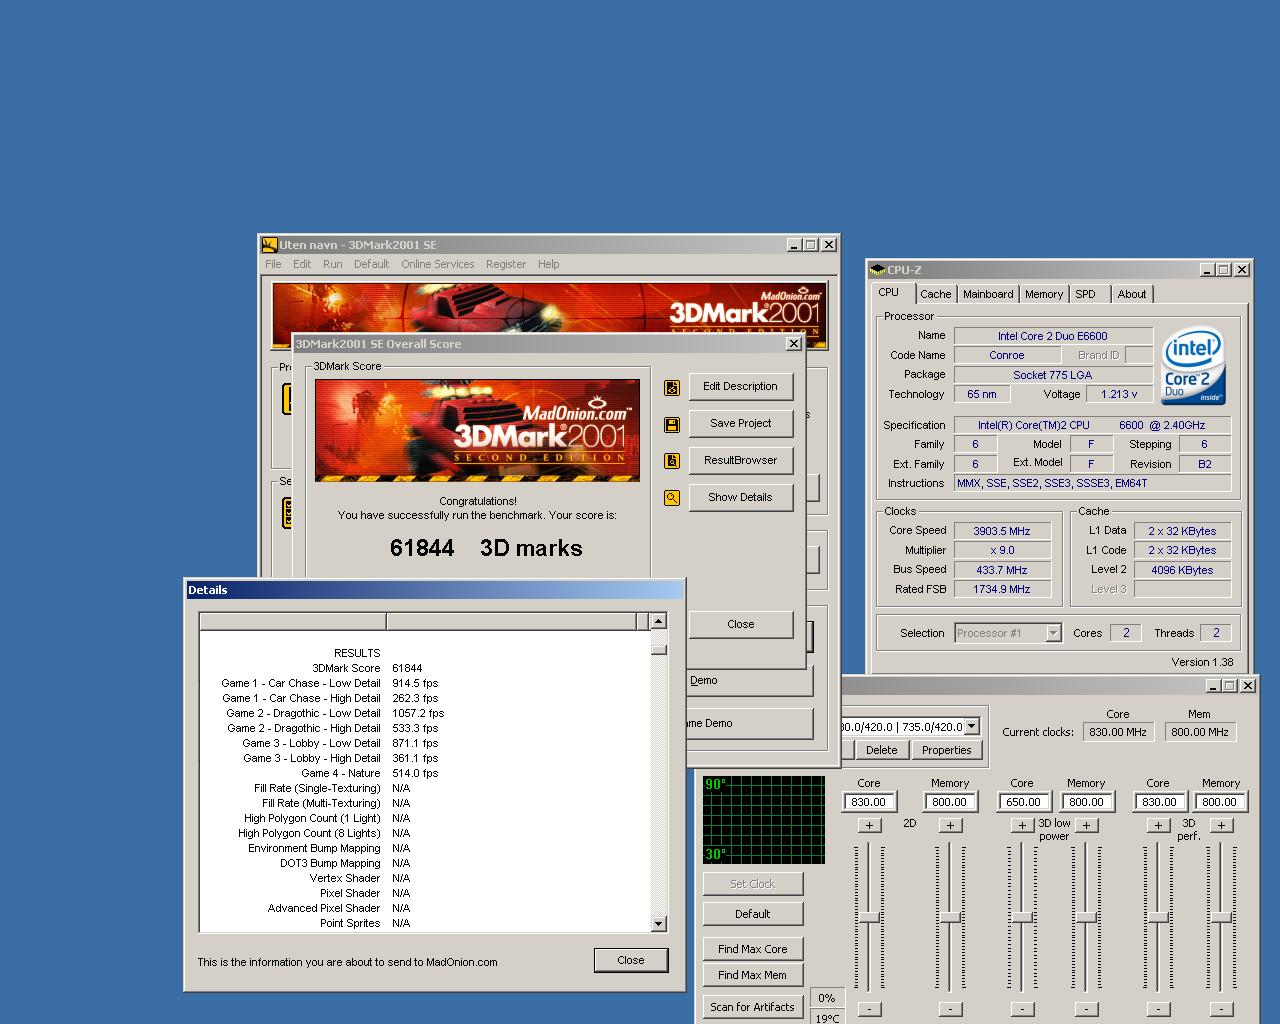Viewport: 1280px width, 1024px height.
Task: Click the Rated FSB value 1734.9 MHz
Action: (x=1002, y=589)
